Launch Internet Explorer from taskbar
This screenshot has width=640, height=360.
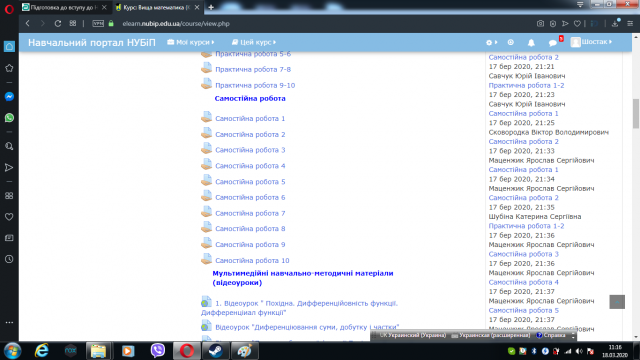42,351
